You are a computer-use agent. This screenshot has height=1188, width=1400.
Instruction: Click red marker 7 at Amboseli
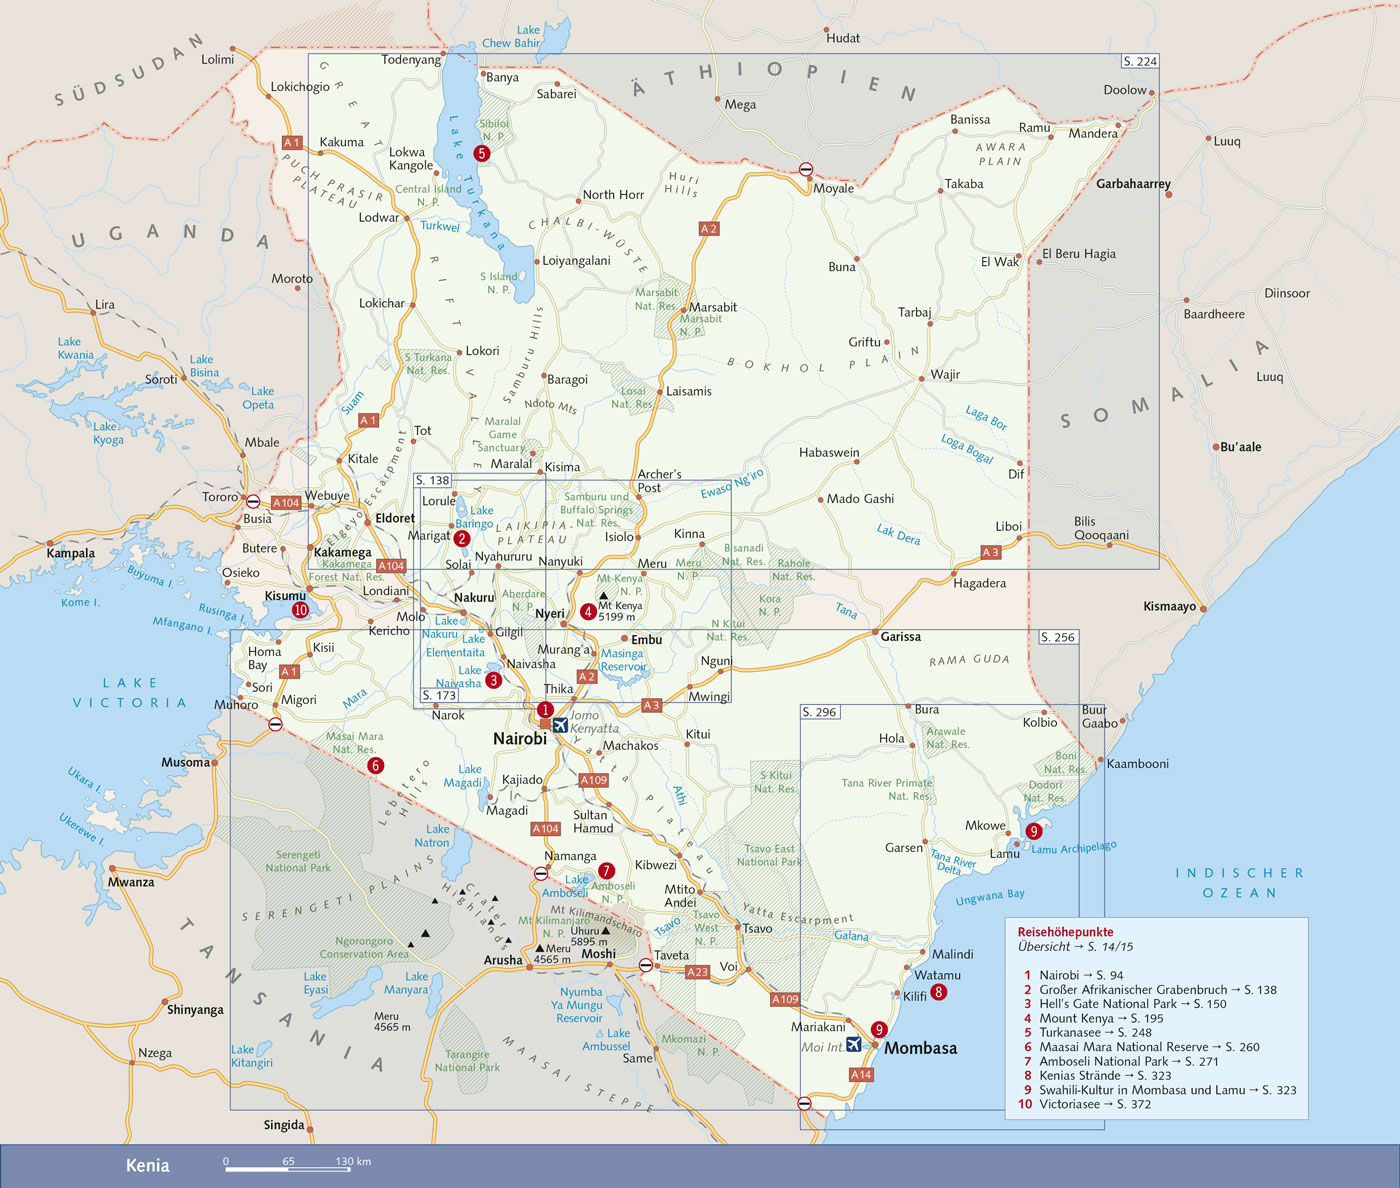[x=606, y=871]
